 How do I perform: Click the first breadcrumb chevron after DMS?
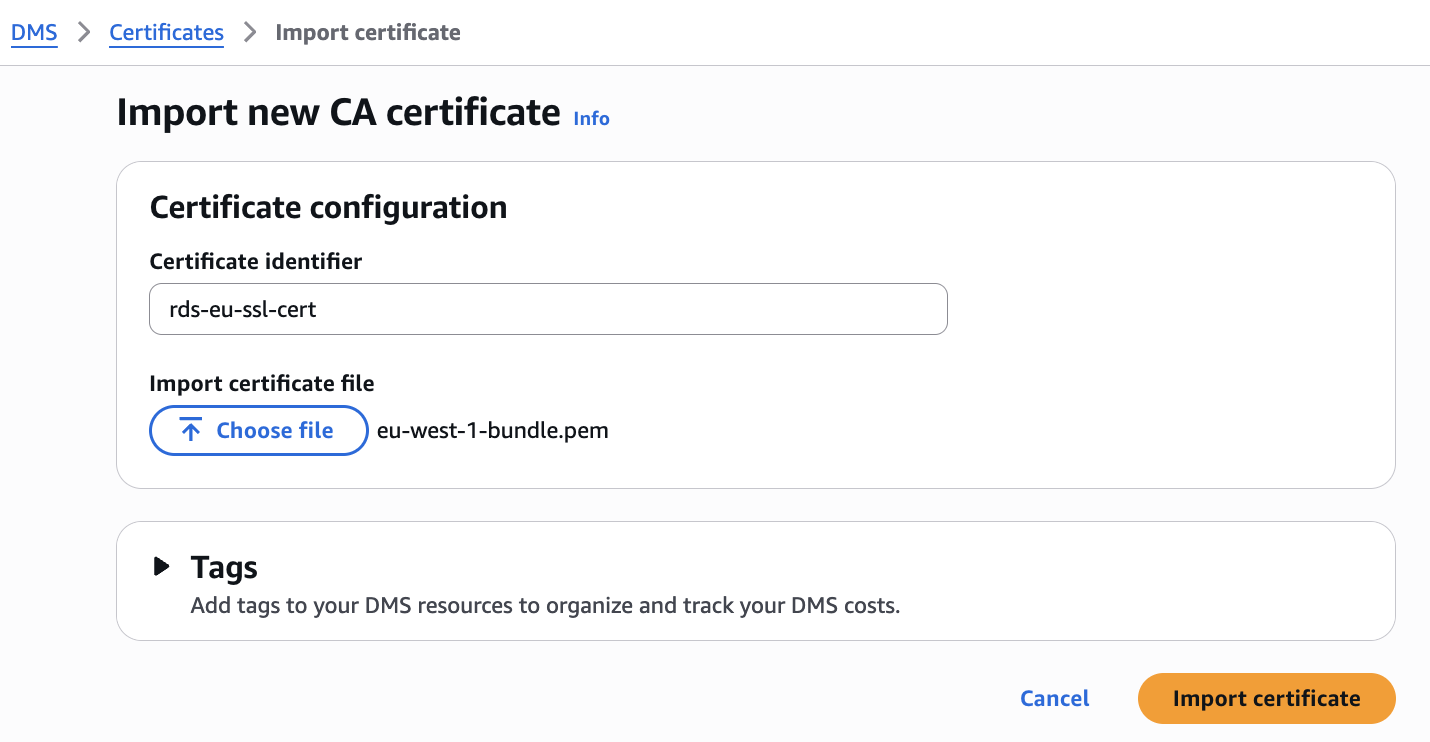pyautogui.click(x=83, y=32)
